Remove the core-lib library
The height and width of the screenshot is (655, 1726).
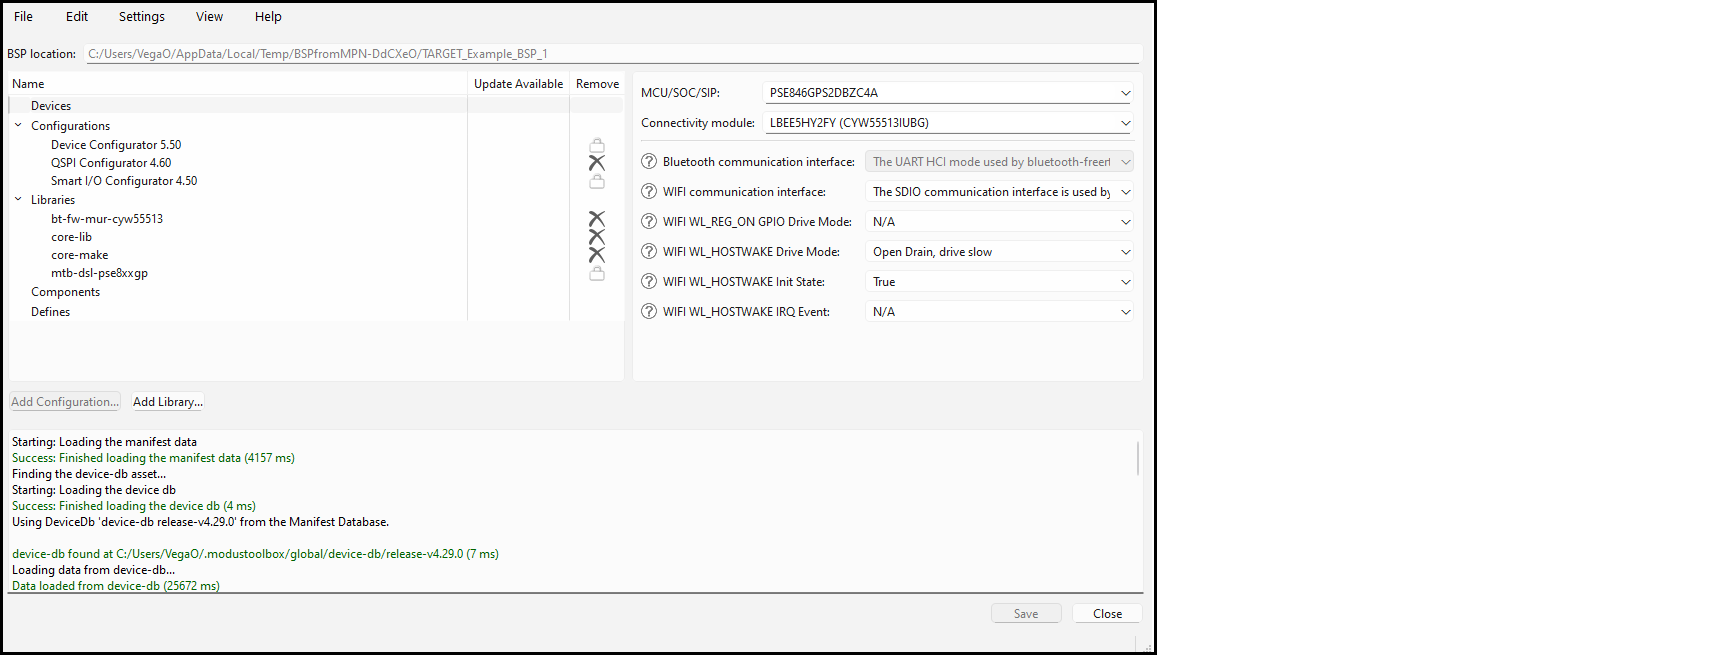[x=597, y=237]
